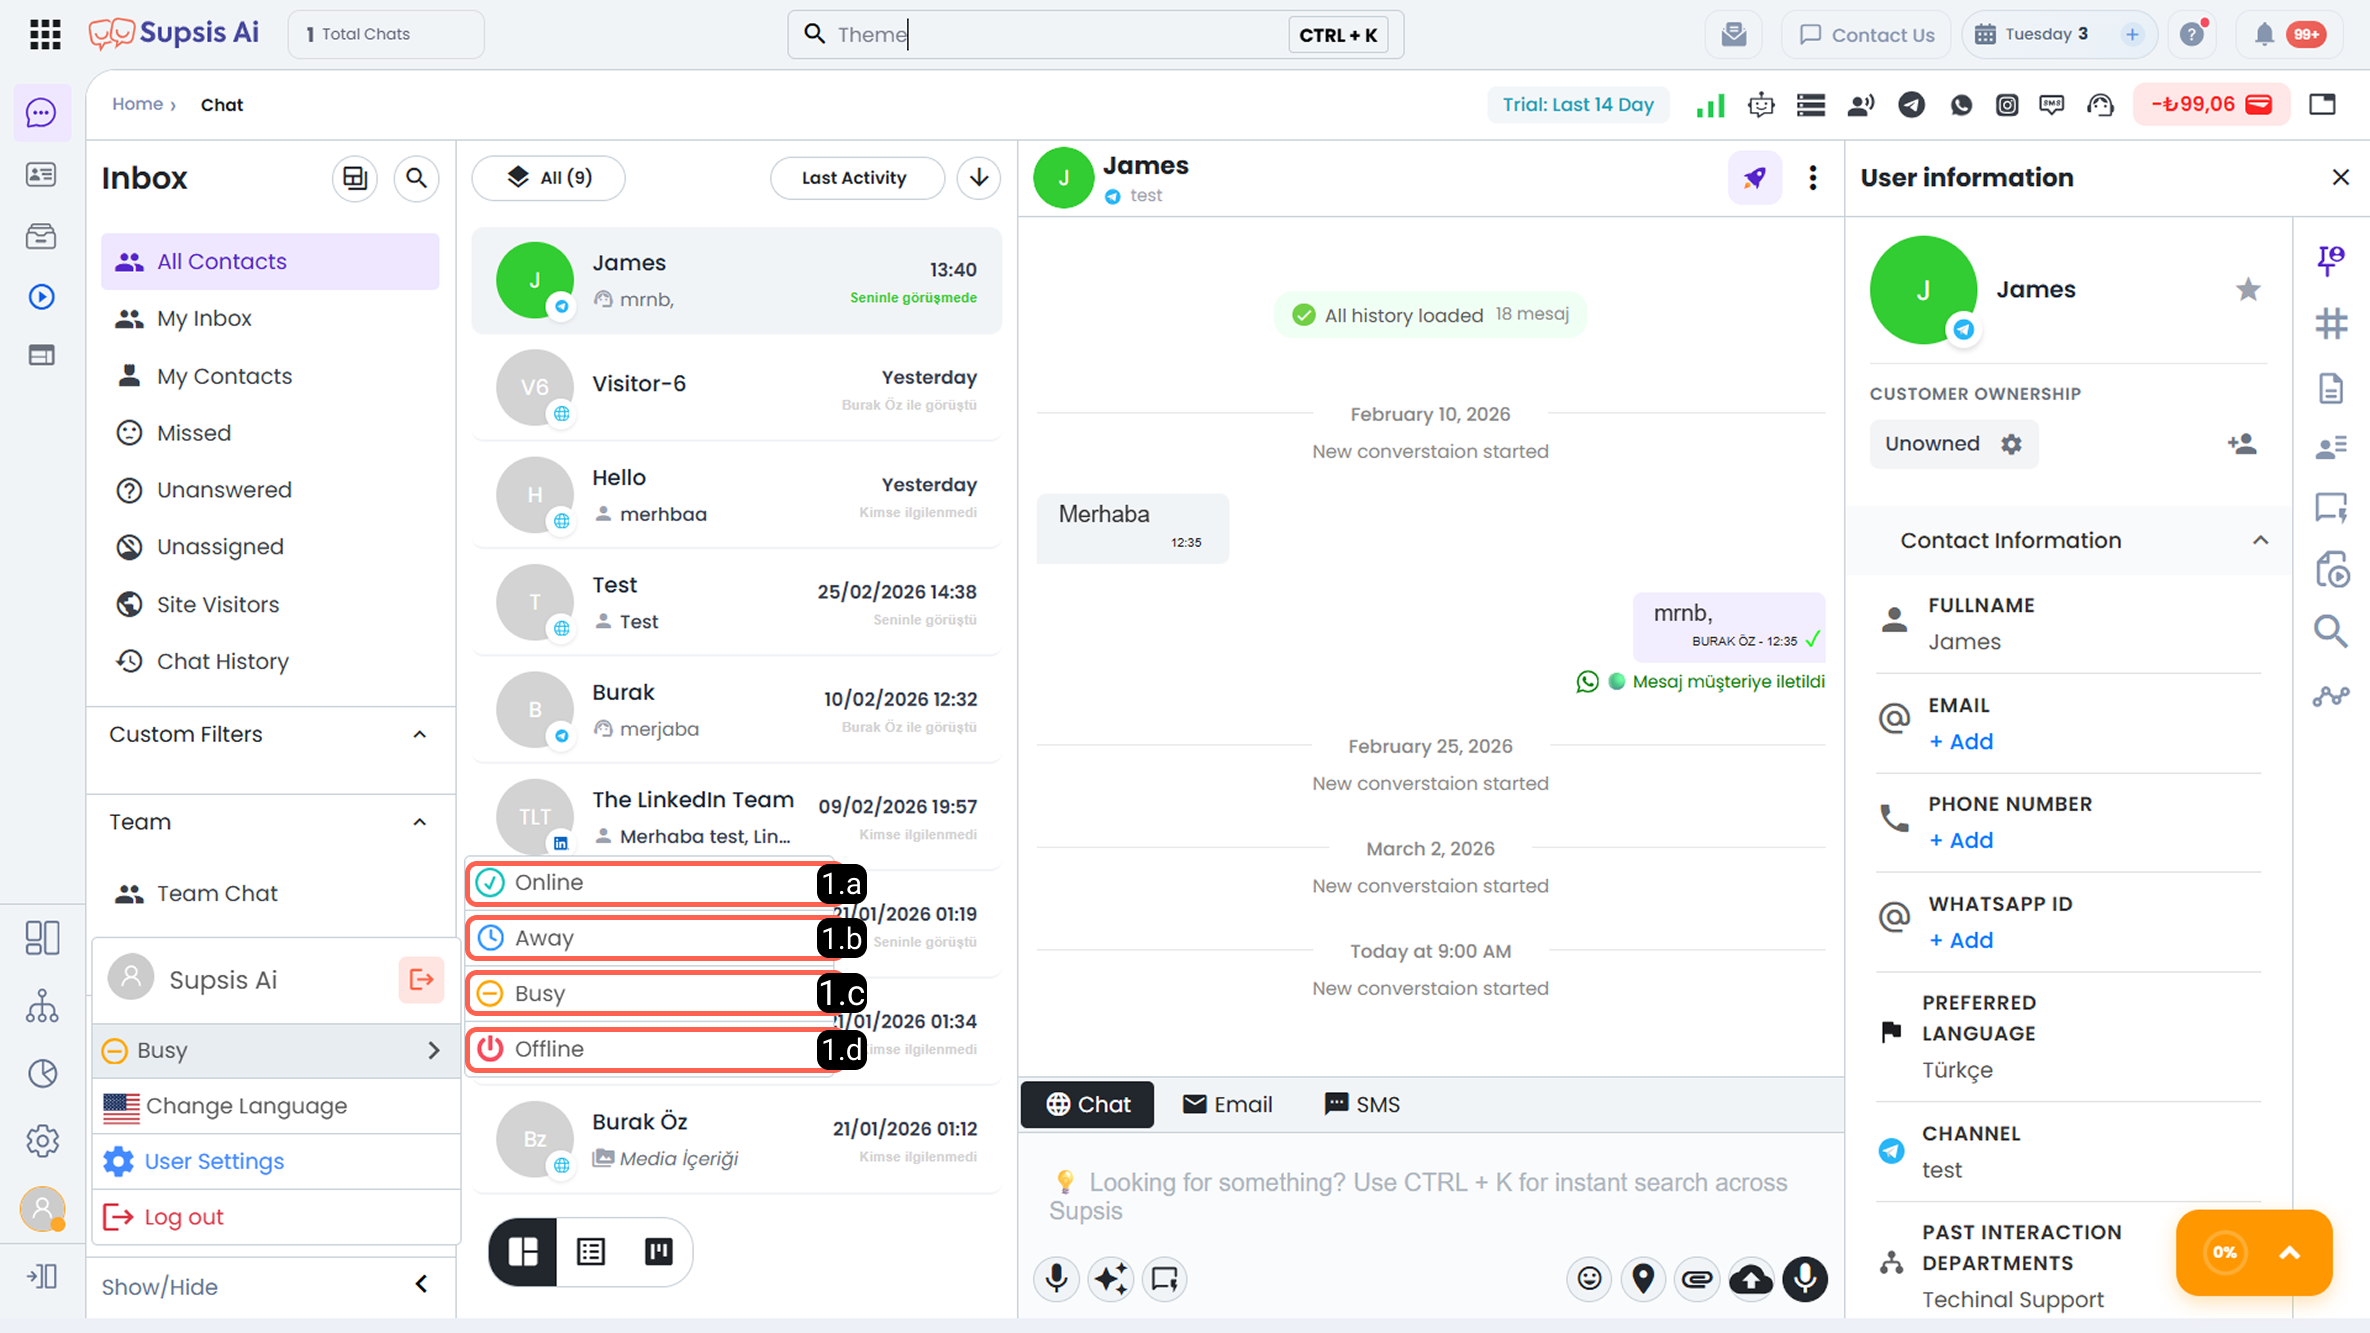Open the Visitor-6 conversation
This screenshot has width=2370, height=1333.
[736, 389]
